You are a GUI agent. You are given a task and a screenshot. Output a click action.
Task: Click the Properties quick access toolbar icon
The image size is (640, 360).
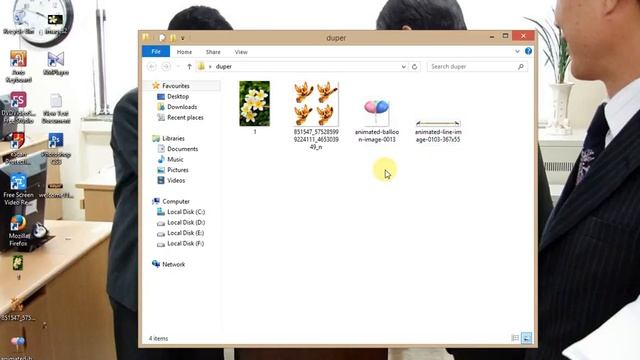(x=162, y=38)
